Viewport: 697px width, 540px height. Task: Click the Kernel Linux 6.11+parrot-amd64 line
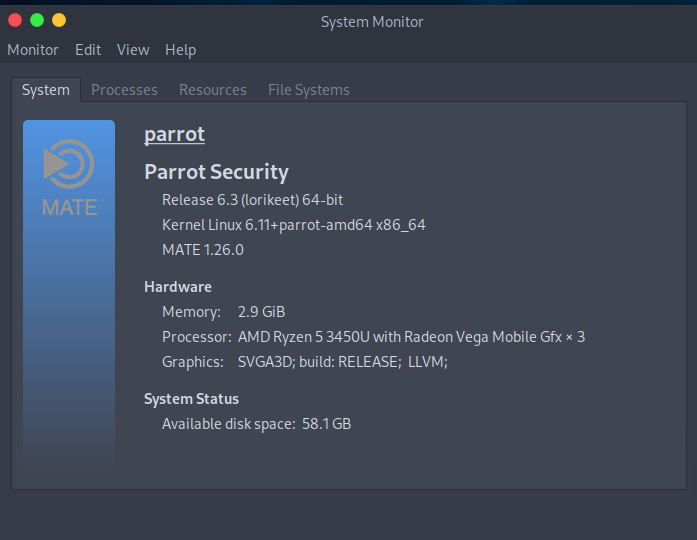(294, 225)
